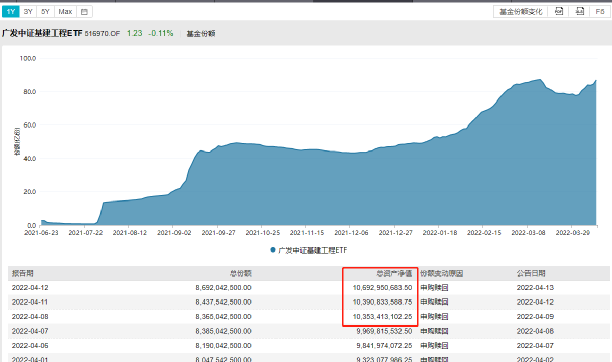
Task: Click 申购赎回 in the 2022-04-08 row
Action: pos(434,317)
